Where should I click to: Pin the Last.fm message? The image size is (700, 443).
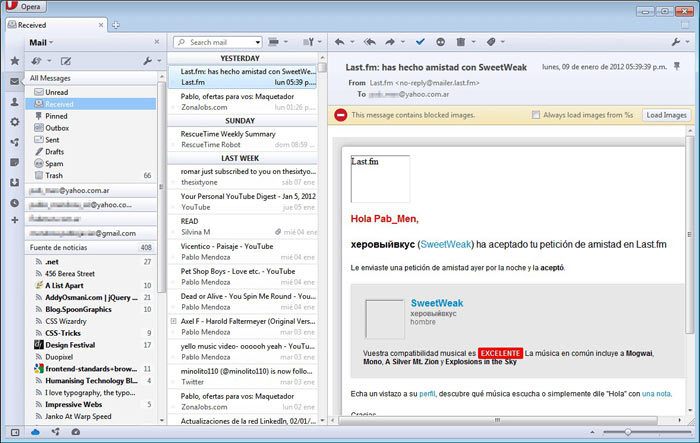tap(677, 67)
